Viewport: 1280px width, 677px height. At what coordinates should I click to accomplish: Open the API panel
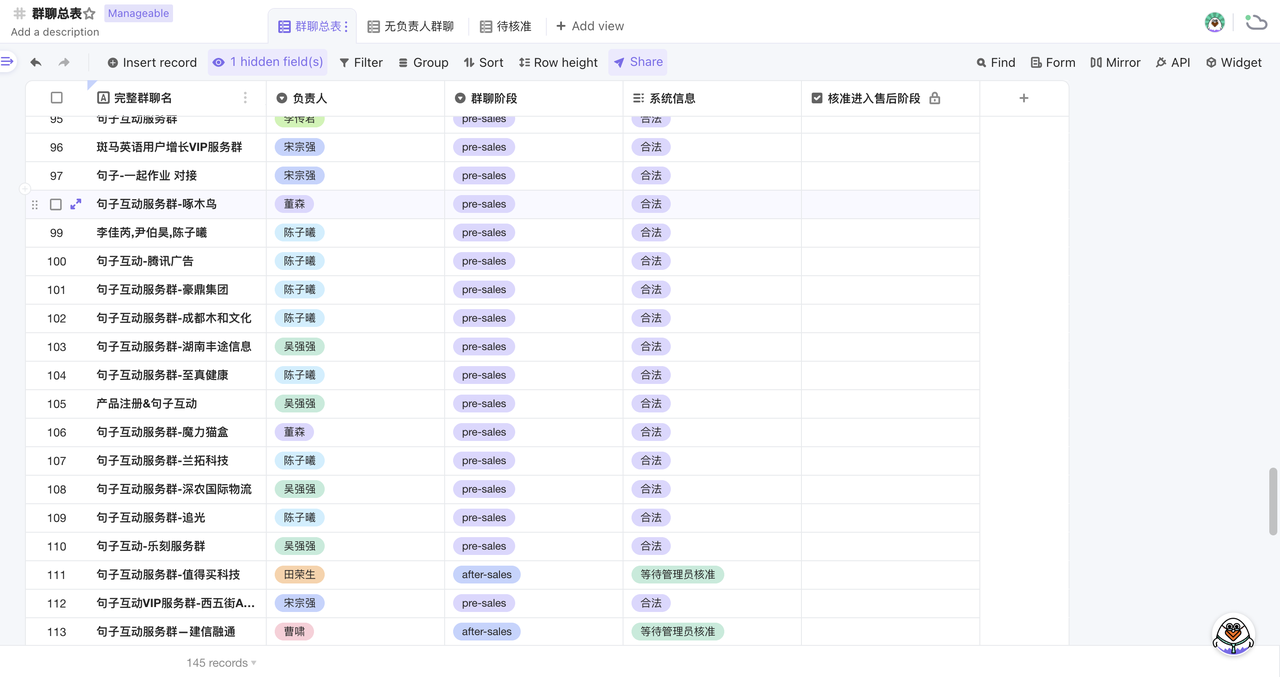(x=1172, y=62)
